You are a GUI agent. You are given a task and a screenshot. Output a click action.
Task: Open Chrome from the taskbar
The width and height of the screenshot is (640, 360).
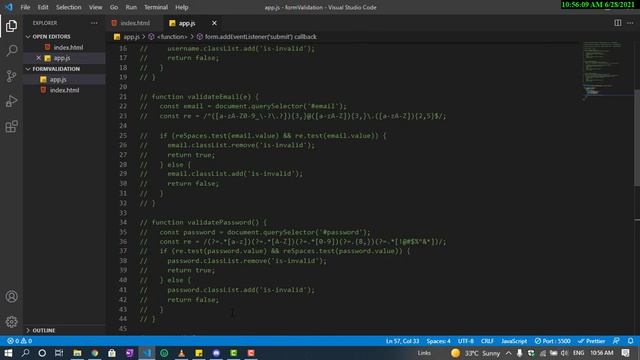pos(95,353)
